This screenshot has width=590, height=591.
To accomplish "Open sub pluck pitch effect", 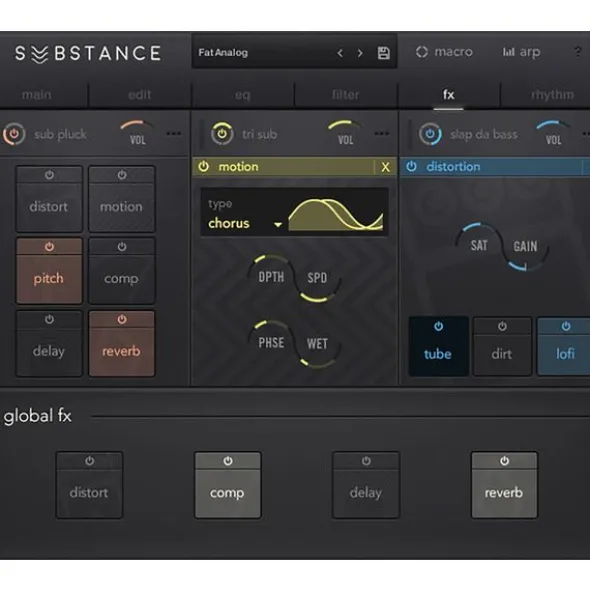I will click(49, 279).
